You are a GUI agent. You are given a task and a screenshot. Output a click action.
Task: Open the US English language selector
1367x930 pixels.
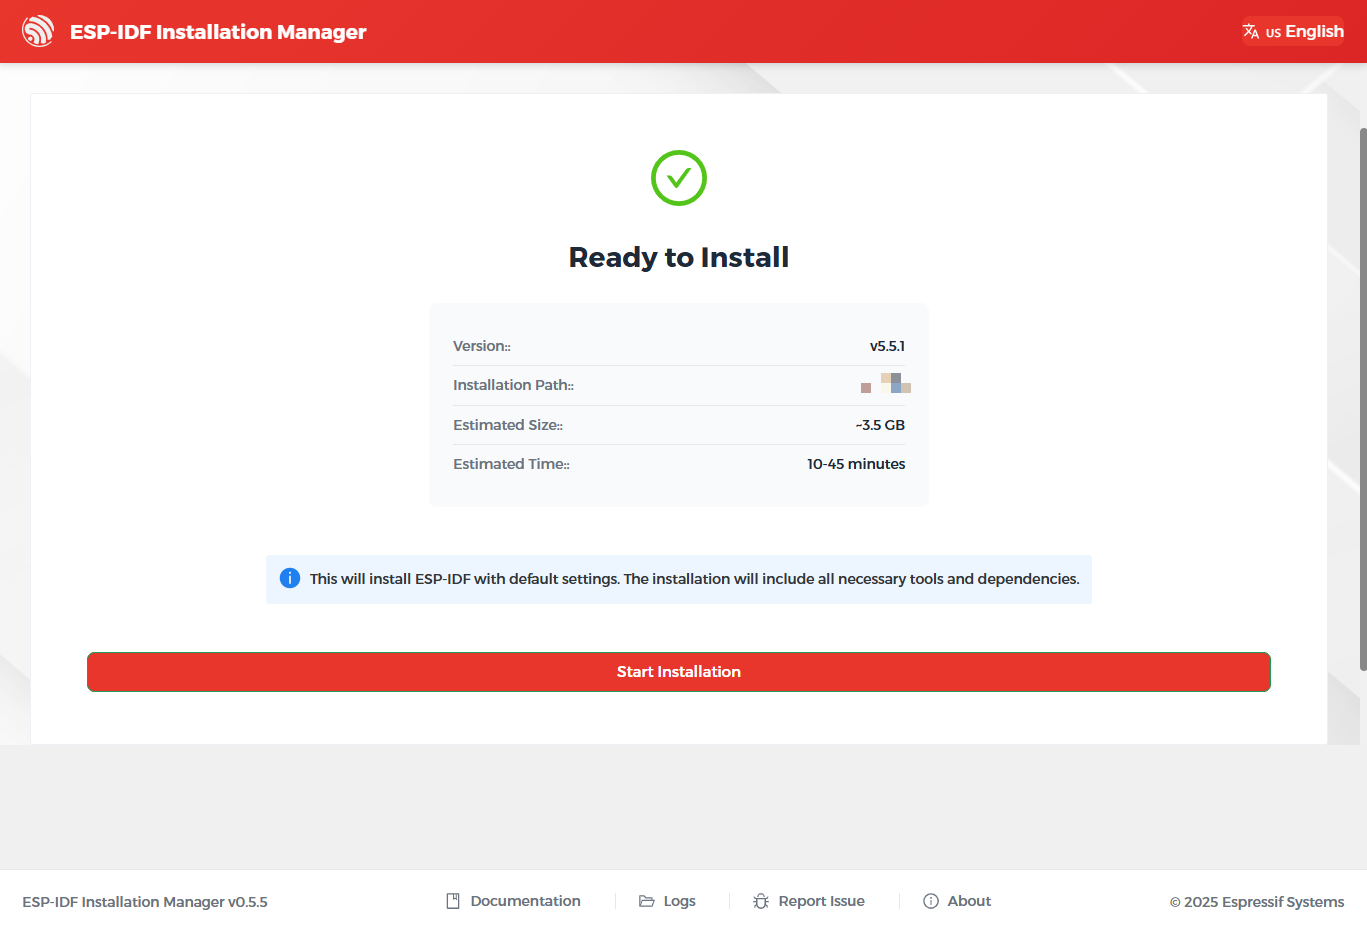tap(1293, 31)
